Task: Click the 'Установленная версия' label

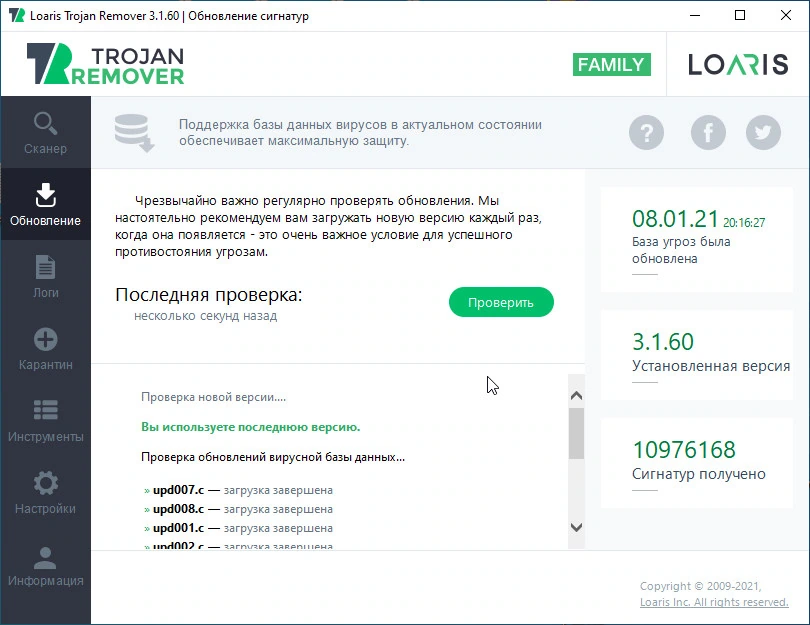Action: (x=711, y=366)
